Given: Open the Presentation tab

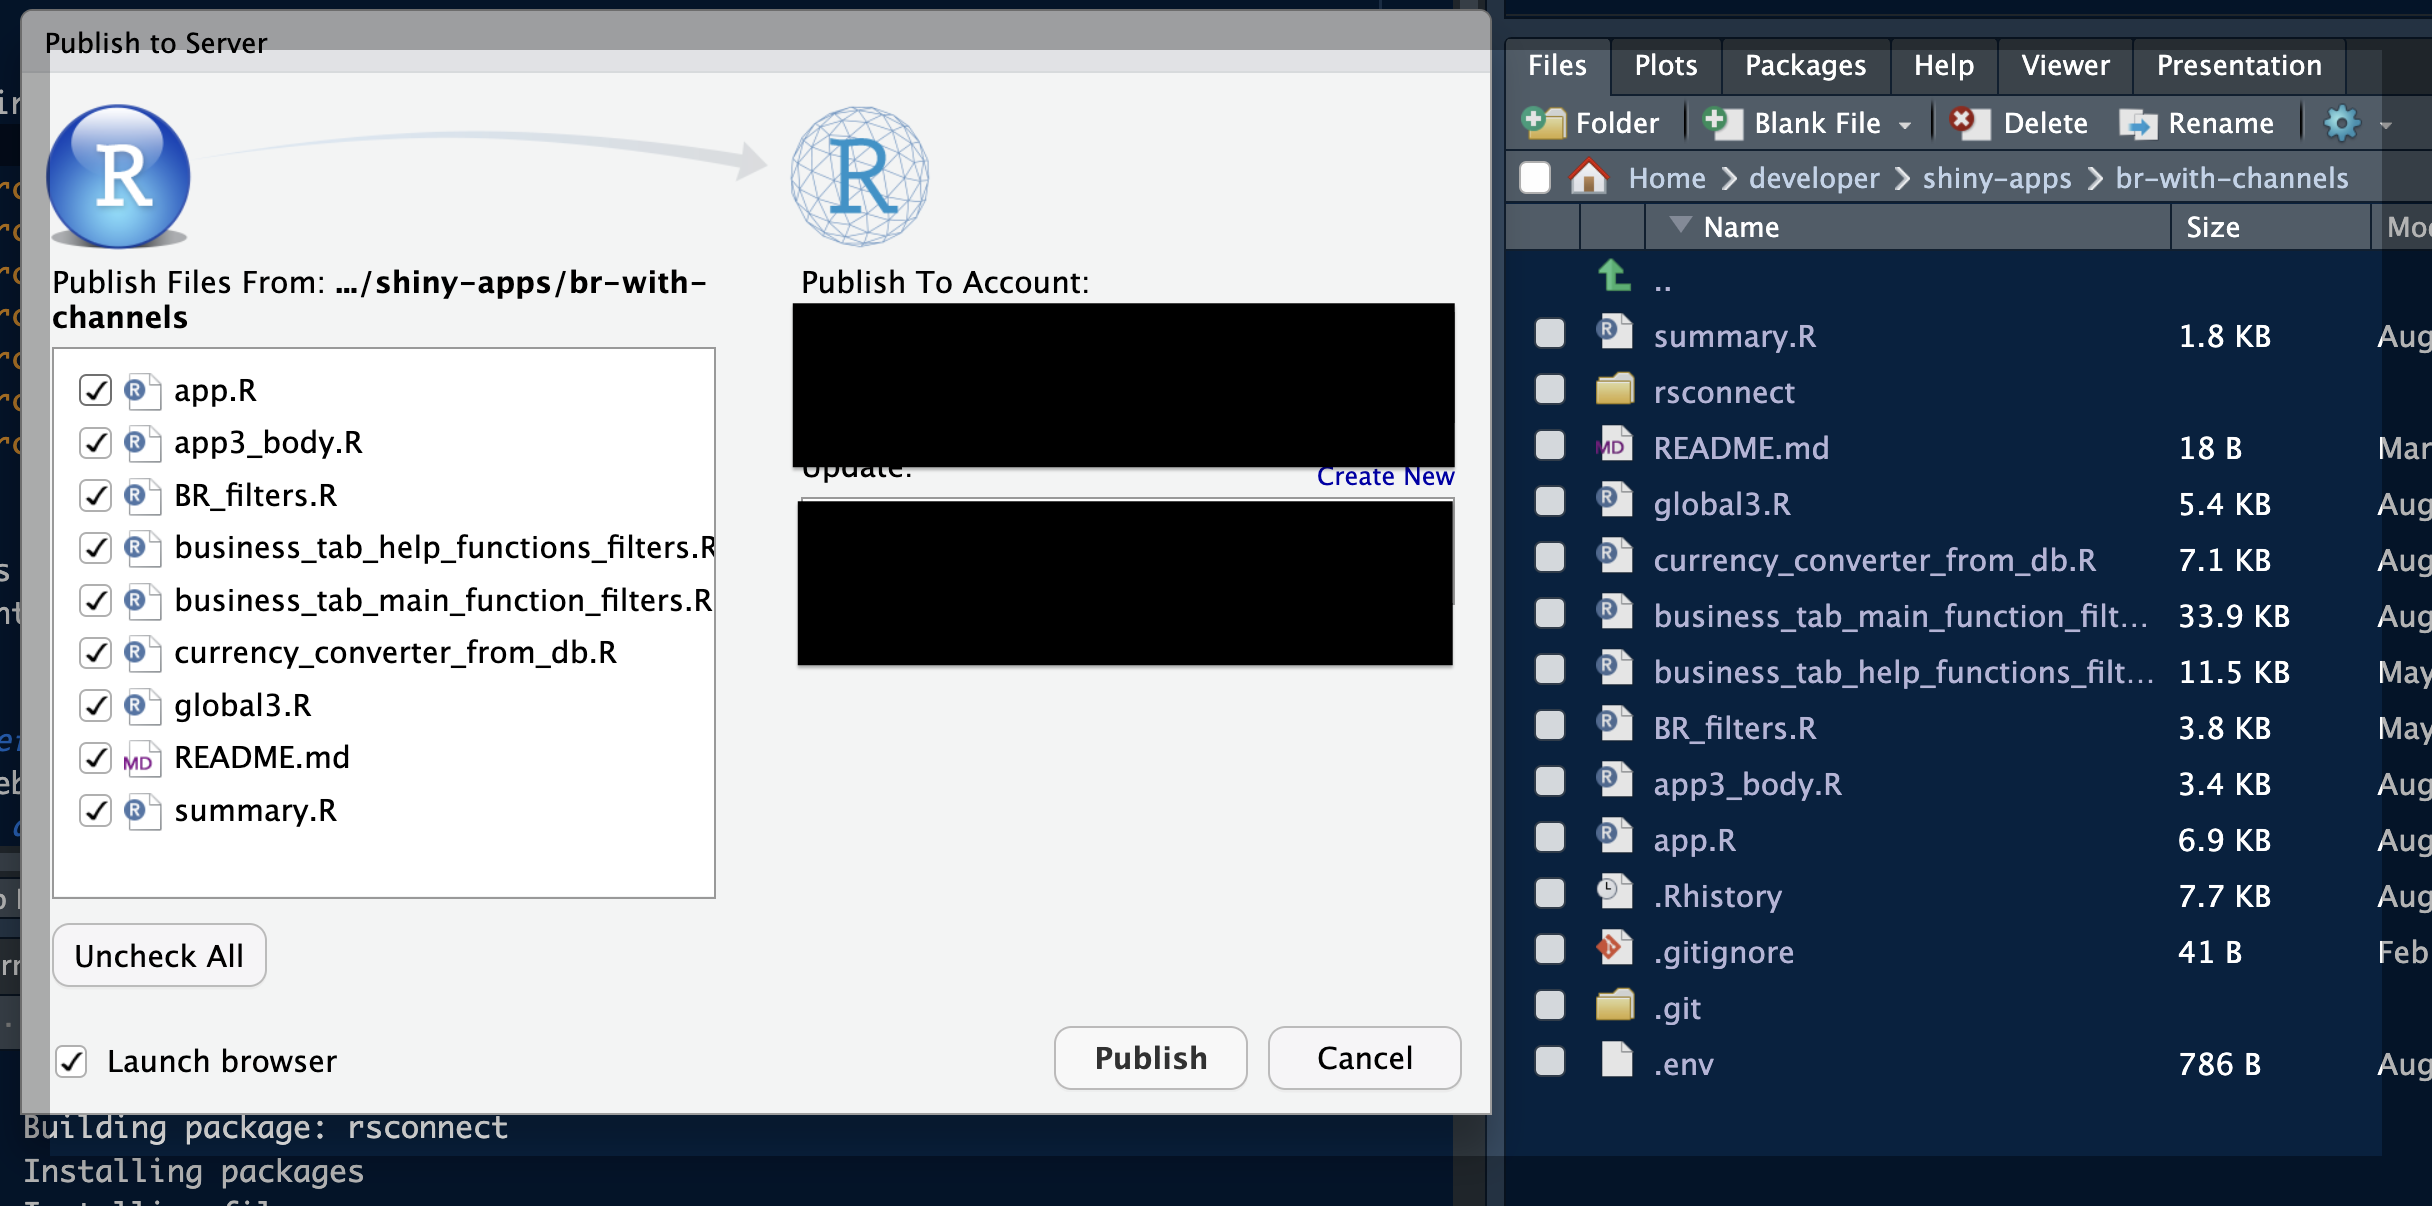Looking at the screenshot, I should [2239, 65].
